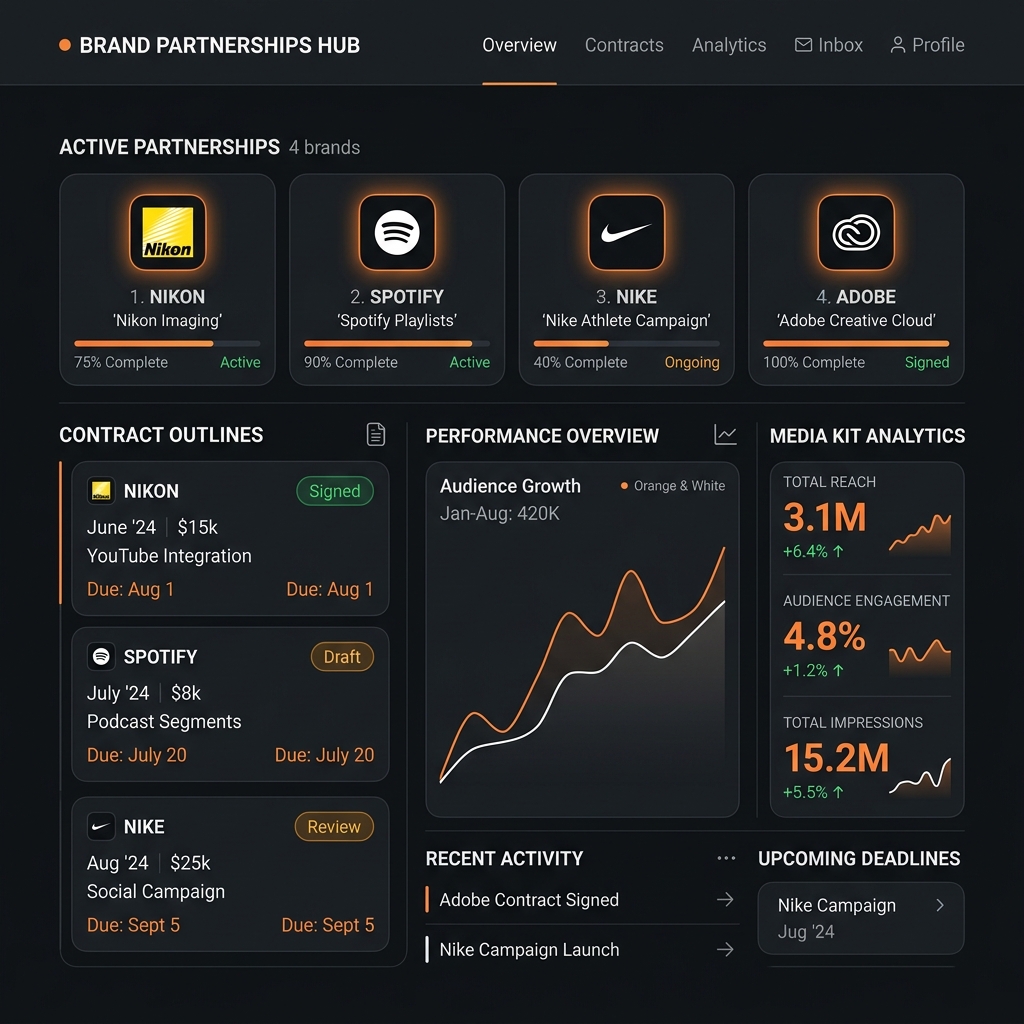Click the orange dot logo beside hub title
The width and height of the screenshot is (1024, 1024).
pos(65,44)
